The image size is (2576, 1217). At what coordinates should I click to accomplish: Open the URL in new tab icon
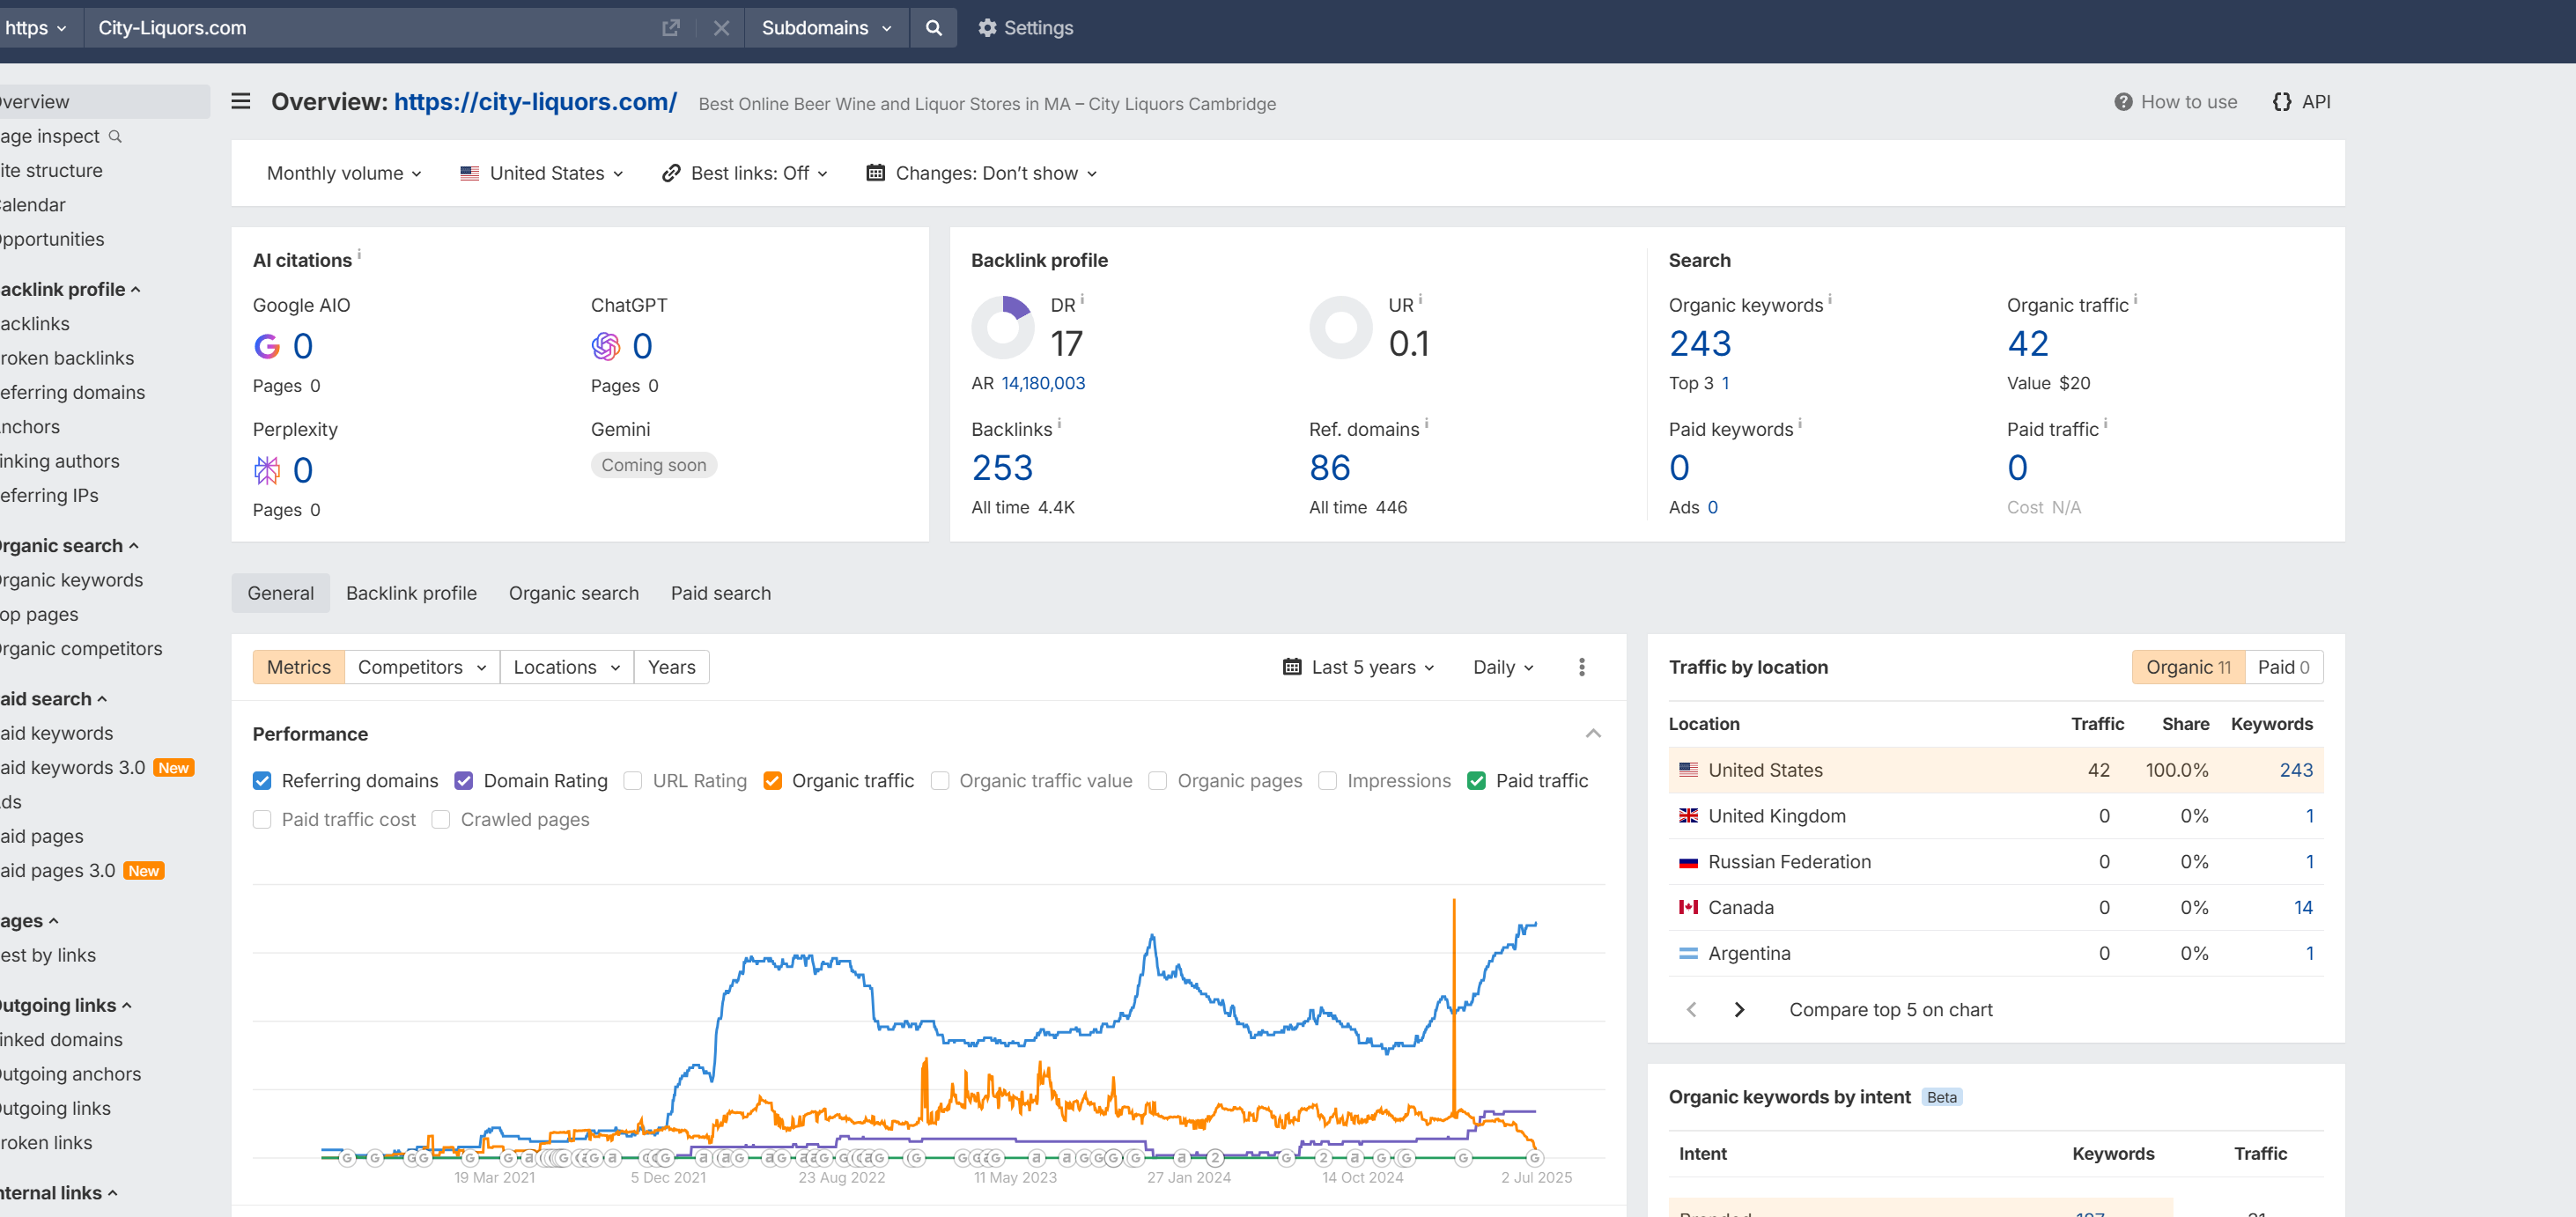click(671, 28)
